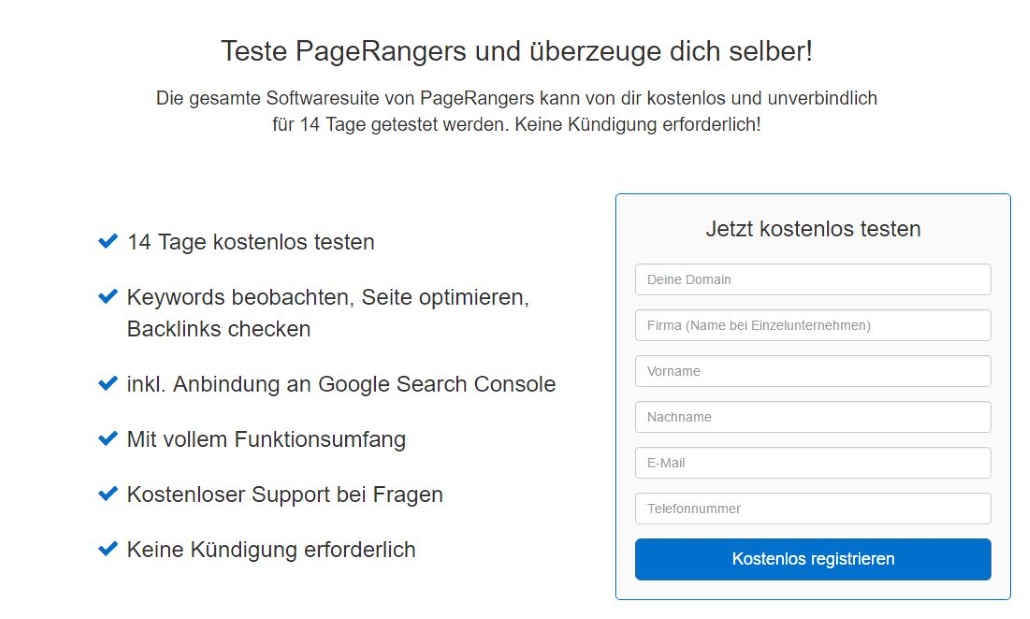
Task: Click the subtitle paragraph about the Softwaresuite
Action: click(x=516, y=112)
